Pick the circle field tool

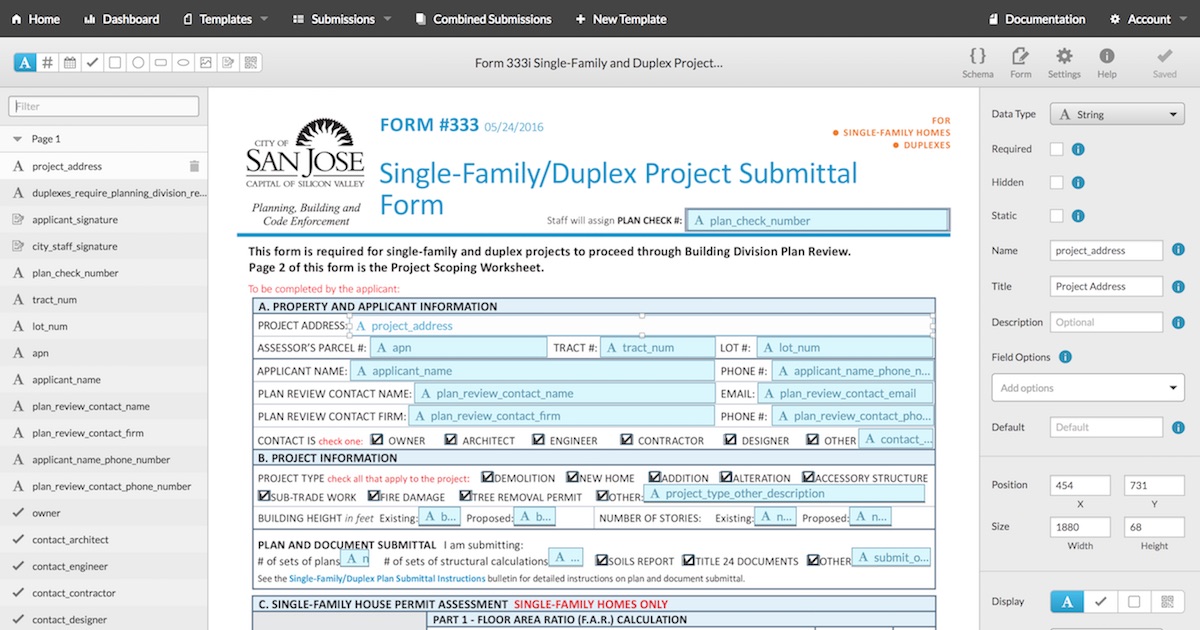[x=138, y=62]
